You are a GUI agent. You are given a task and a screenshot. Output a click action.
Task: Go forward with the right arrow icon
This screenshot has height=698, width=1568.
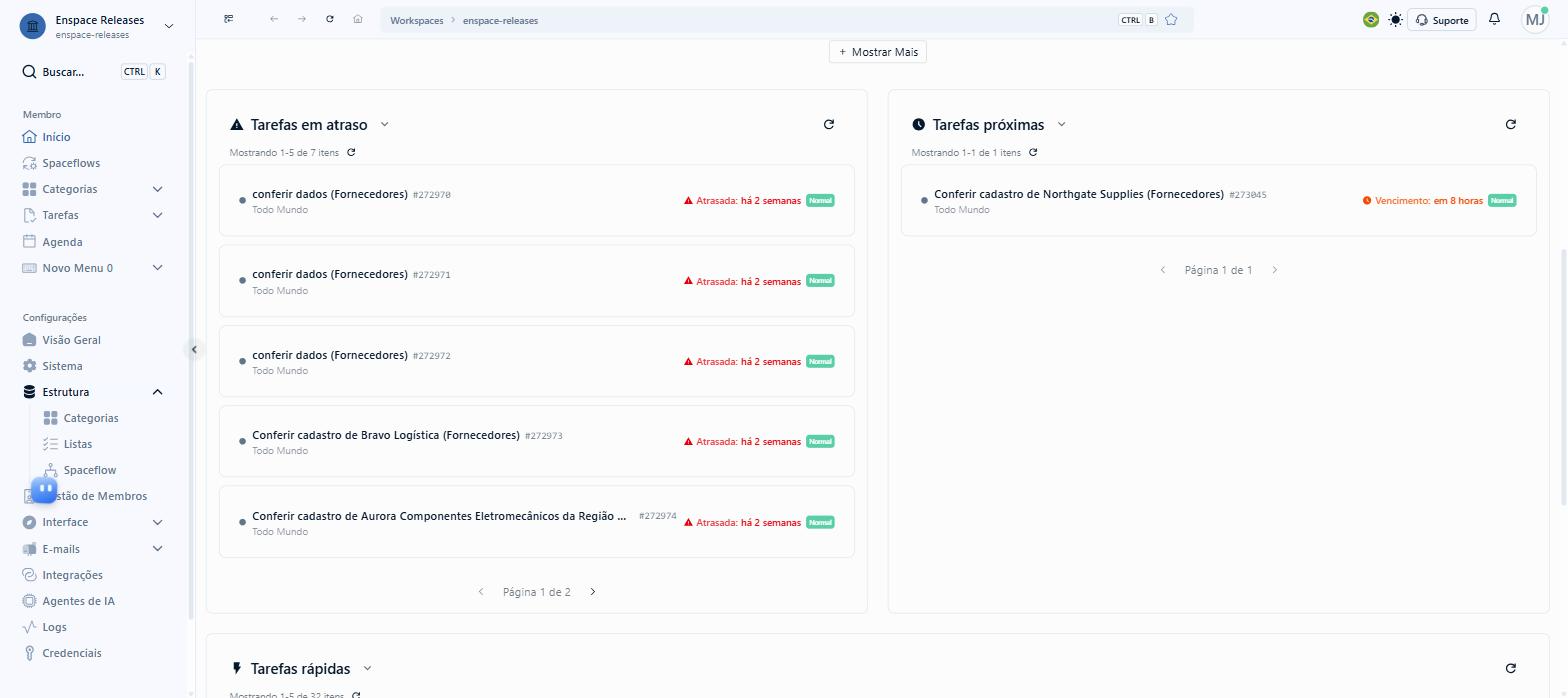(302, 19)
